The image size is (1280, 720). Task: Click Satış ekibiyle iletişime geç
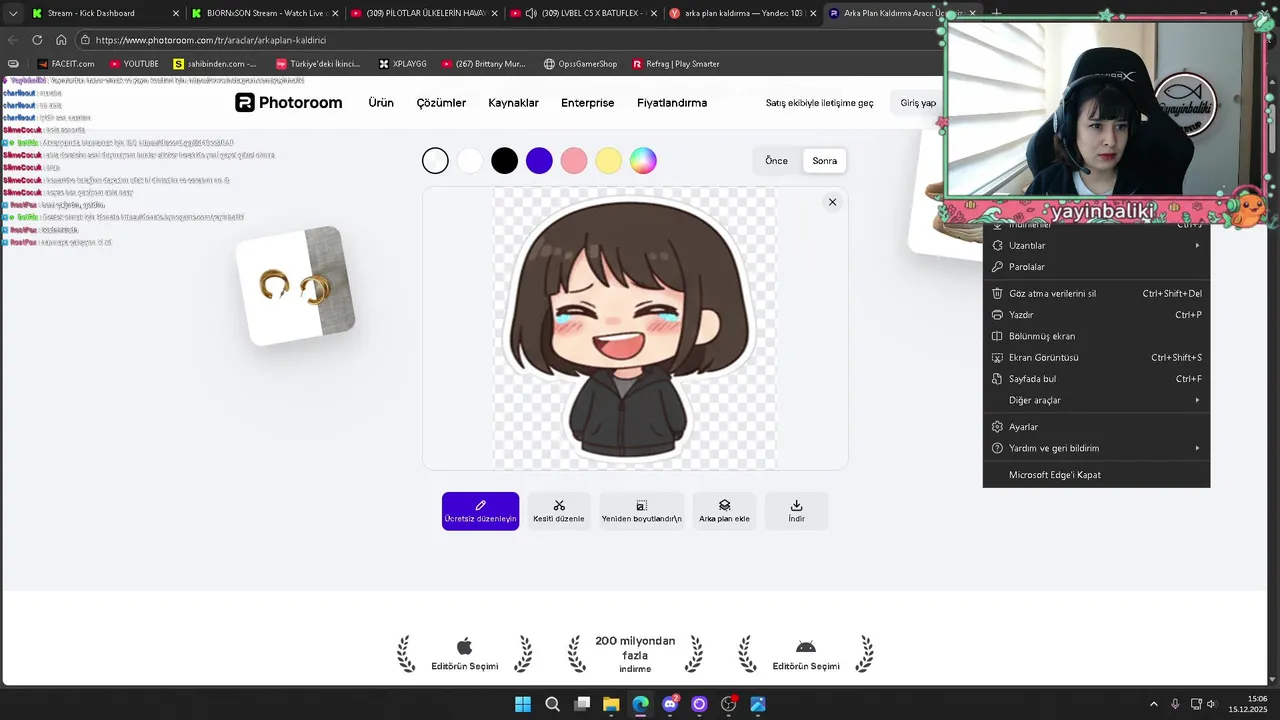pos(819,103)
